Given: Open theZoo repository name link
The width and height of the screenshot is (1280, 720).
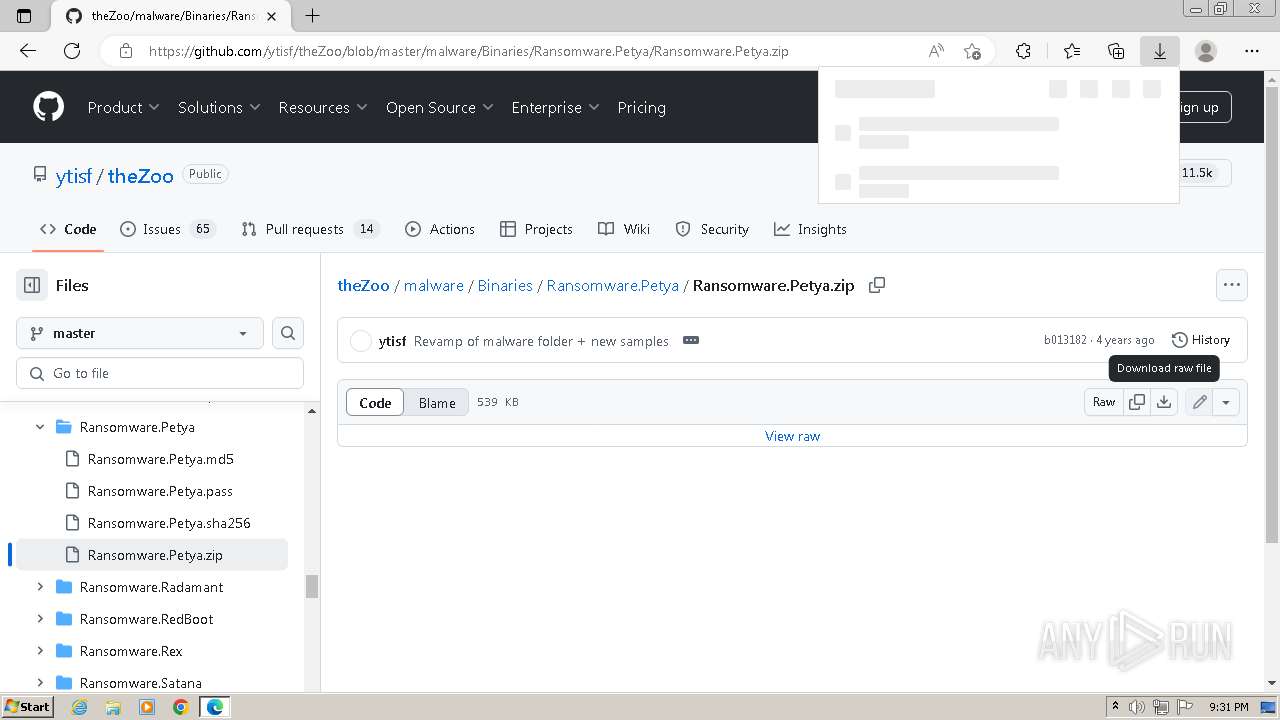Looking at the screenshot, I should (140, 175).
